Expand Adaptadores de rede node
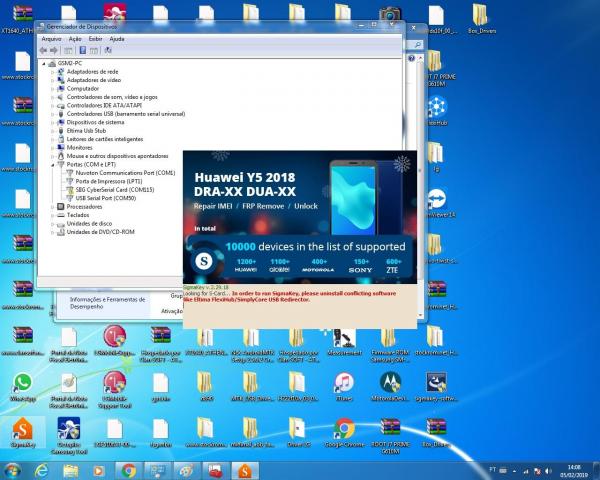The width and height of the screenshot is (600, 480). (x=52, y=72)
